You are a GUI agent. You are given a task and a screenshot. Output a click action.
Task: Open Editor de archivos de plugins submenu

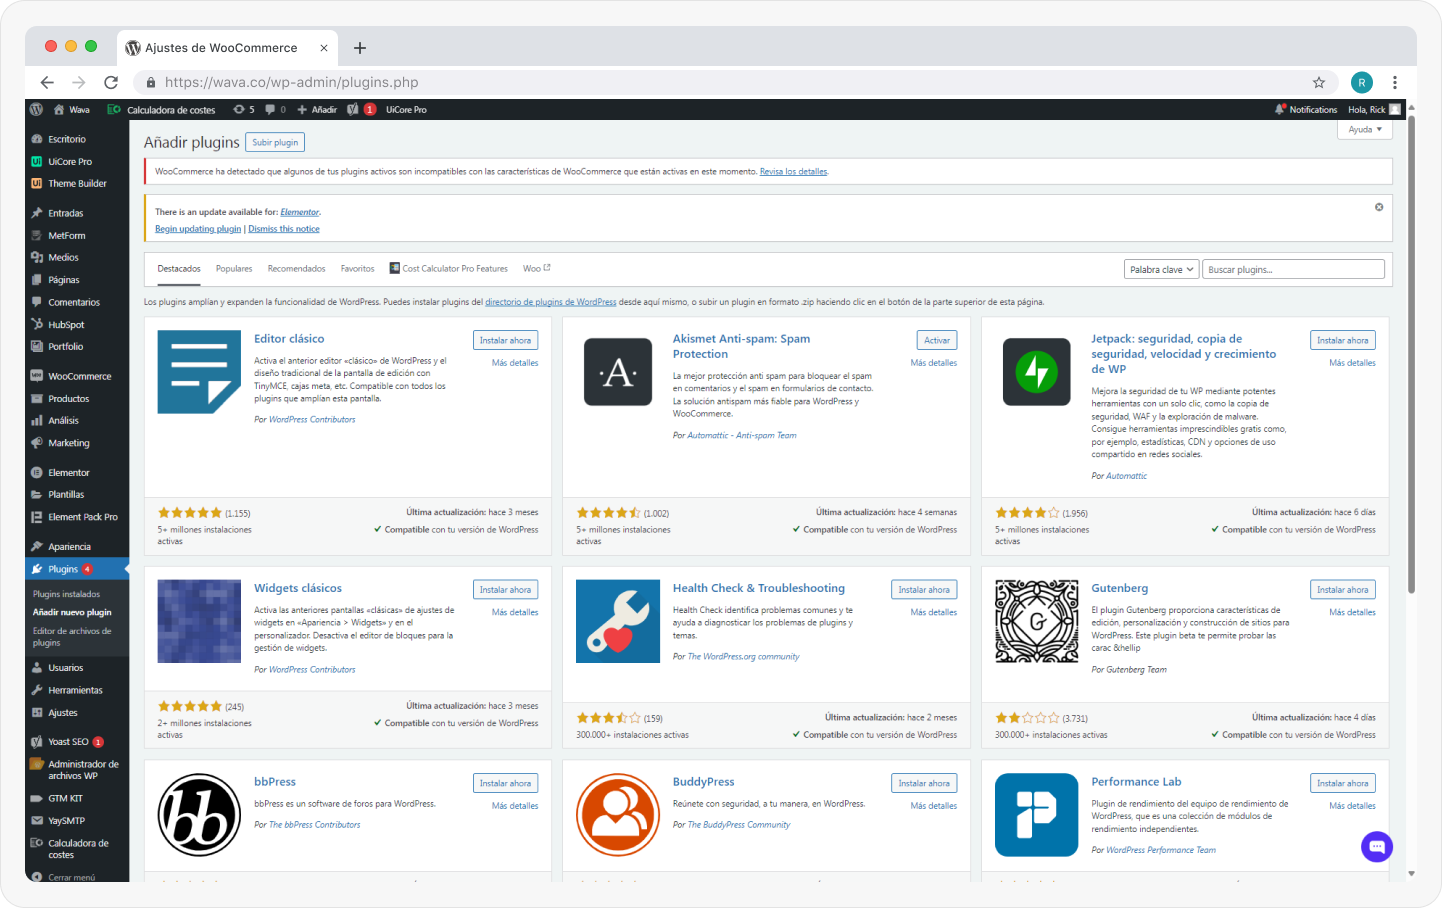pyautogui.click(x=72, y=637)
